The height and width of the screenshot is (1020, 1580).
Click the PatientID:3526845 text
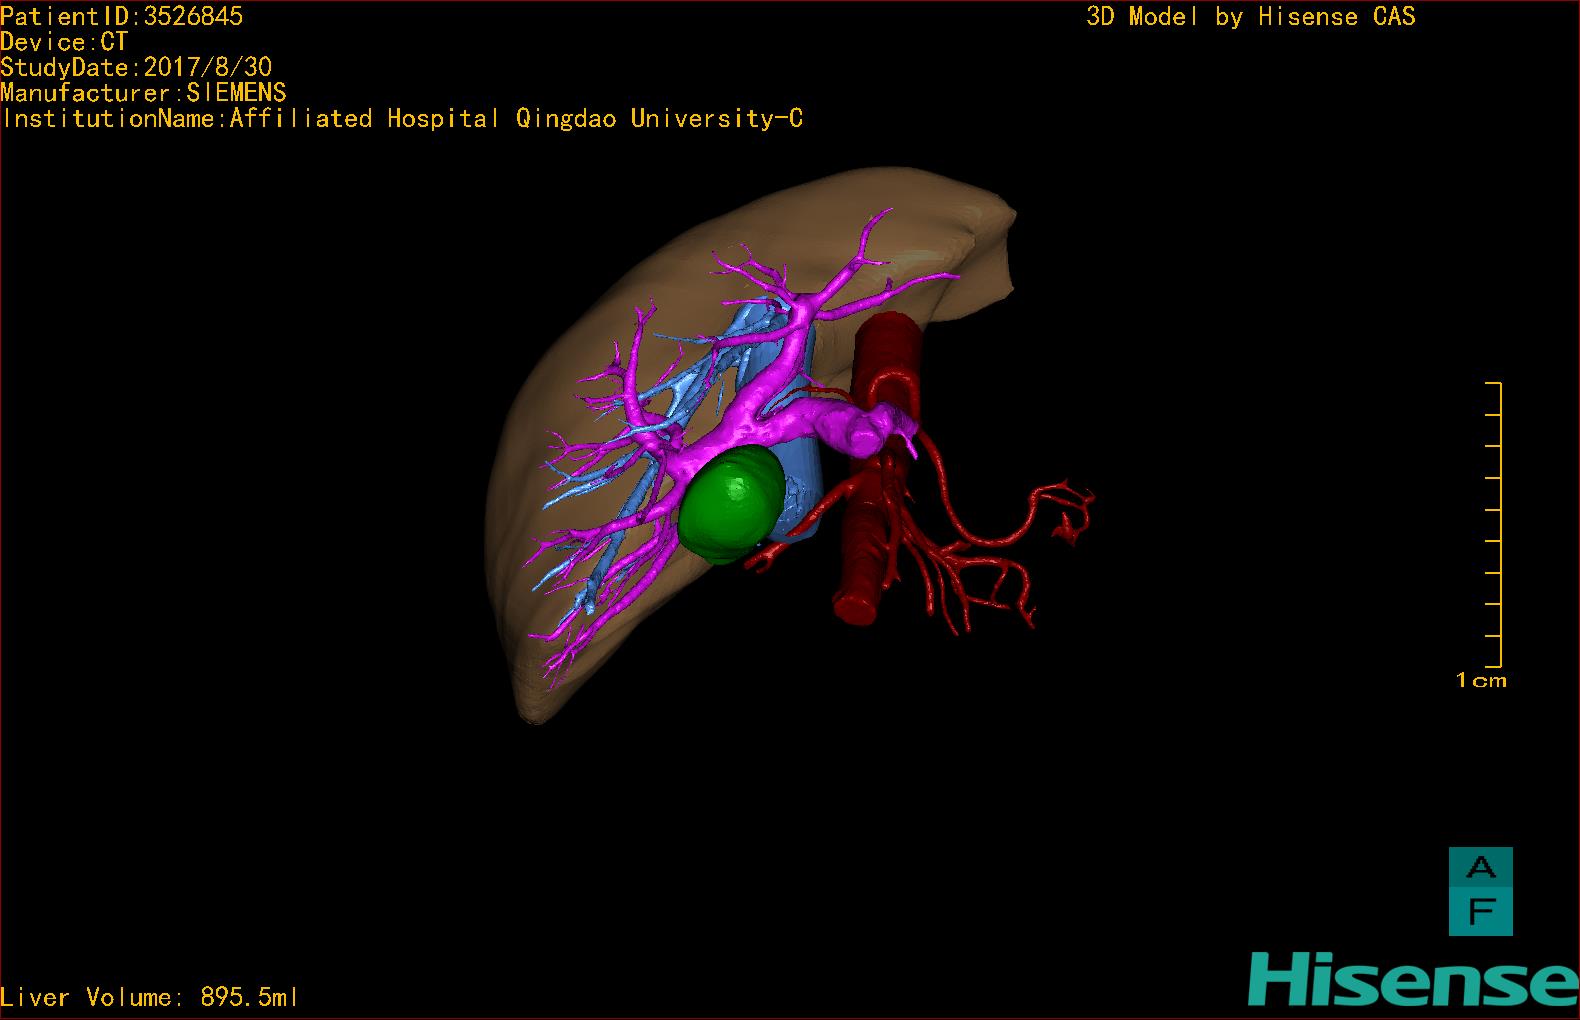(122, 16)
